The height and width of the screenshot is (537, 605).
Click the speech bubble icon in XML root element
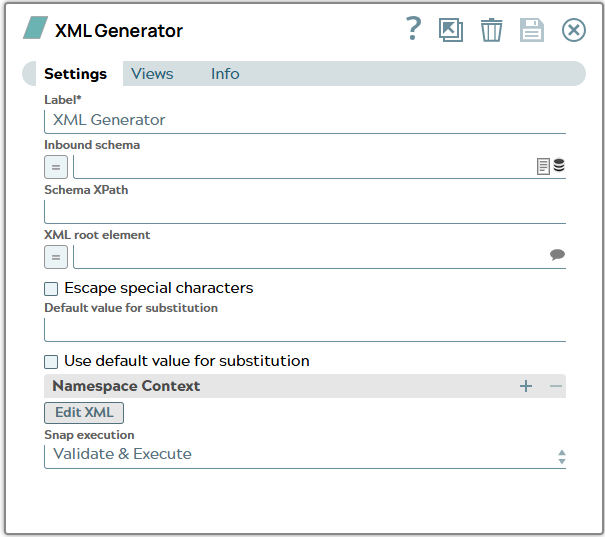(x=557, y=255)
